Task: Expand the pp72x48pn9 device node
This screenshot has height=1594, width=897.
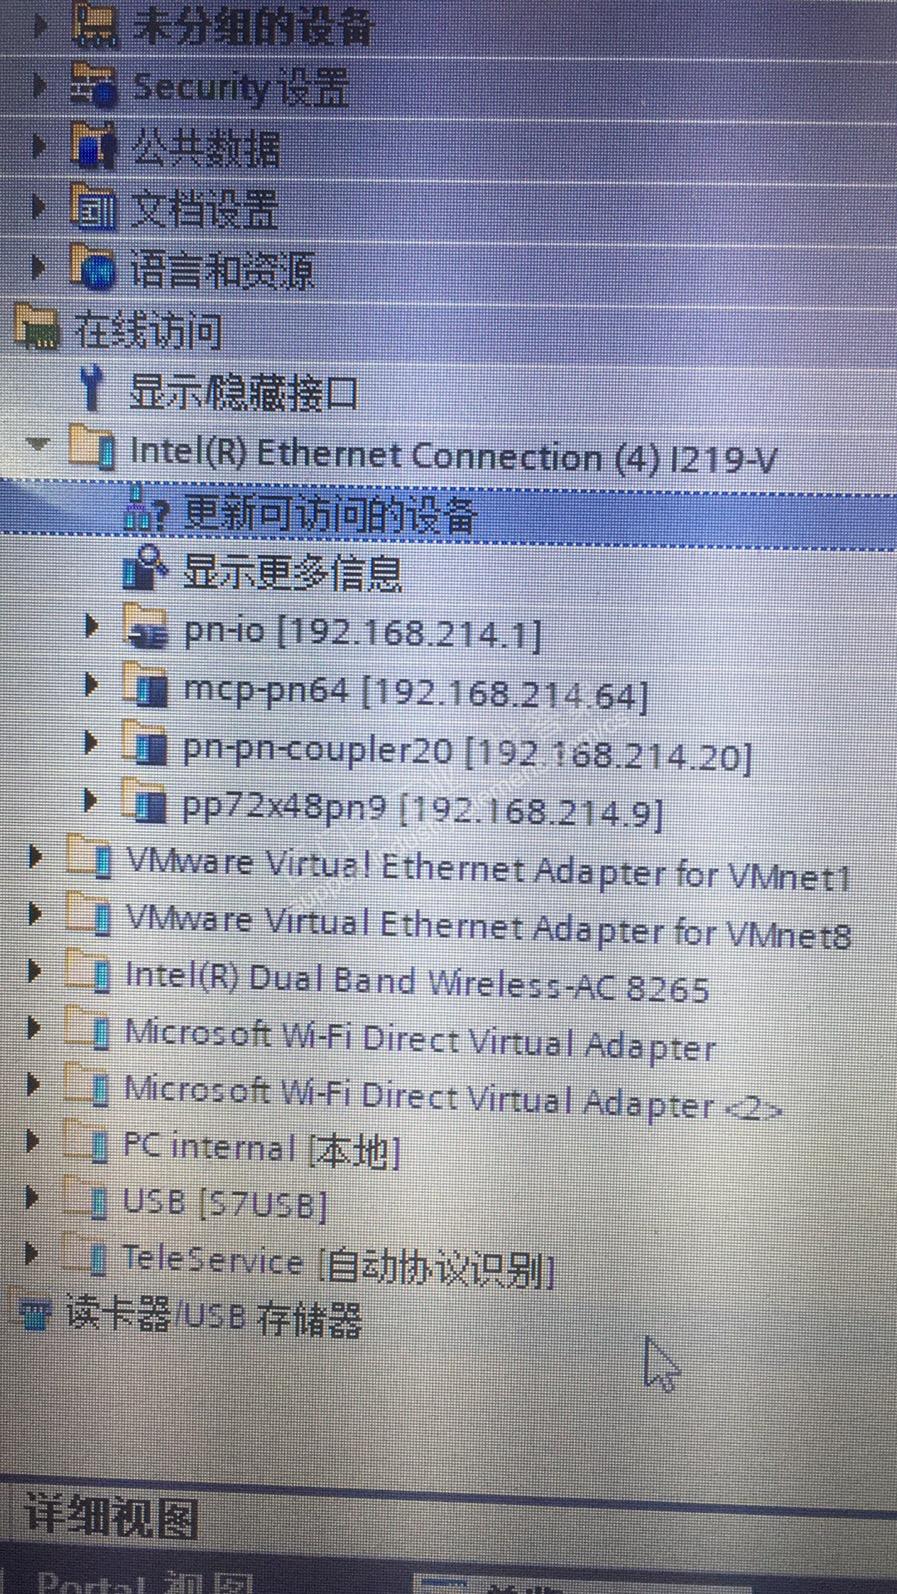Action: 91,800
